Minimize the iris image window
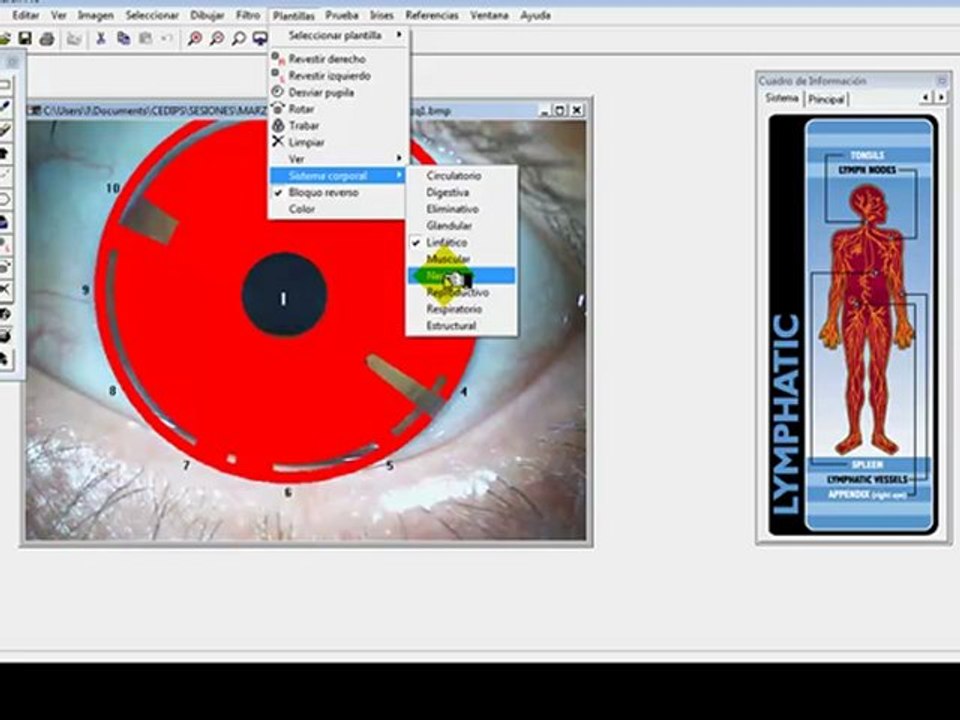The image size is (960, 720). point(544,111)
